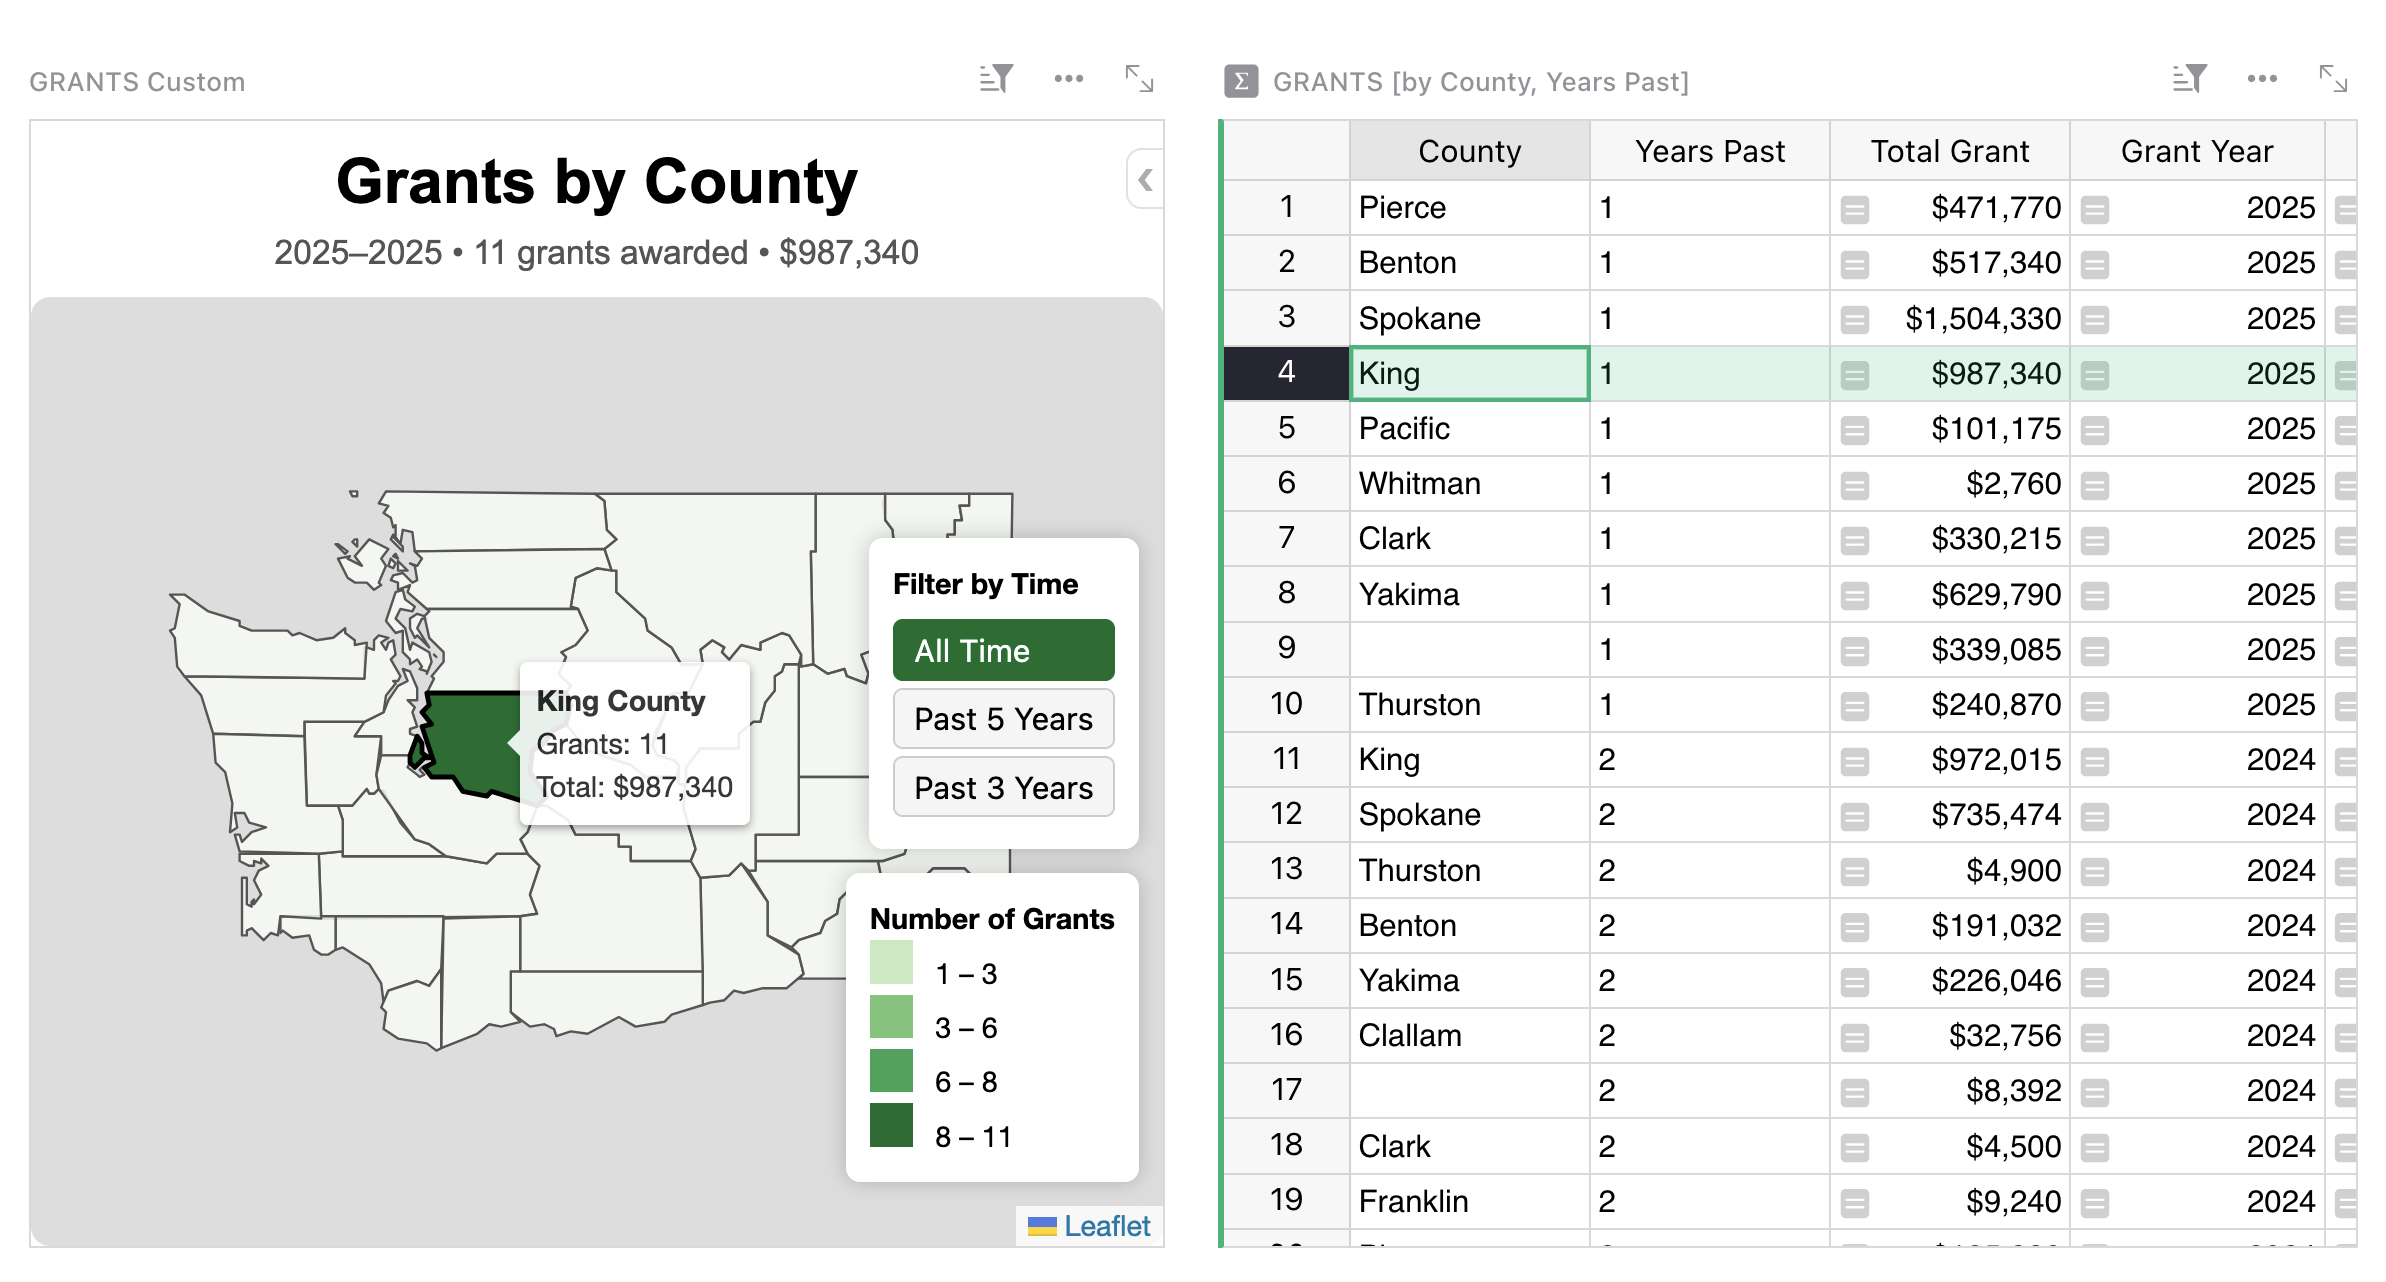Switch the filter to Past 5 Years
The width and height of the screenshot is (2386, 1282).
tap(1003, 719)
